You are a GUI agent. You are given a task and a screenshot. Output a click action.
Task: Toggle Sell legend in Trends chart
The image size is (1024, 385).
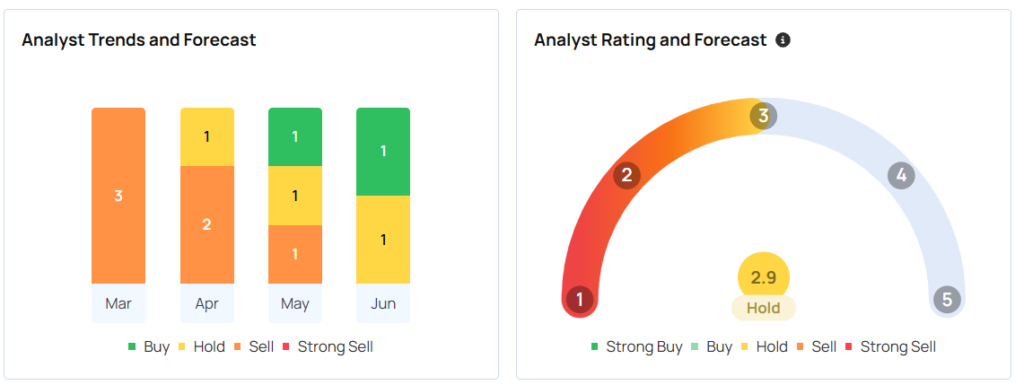tap(253, 346)
